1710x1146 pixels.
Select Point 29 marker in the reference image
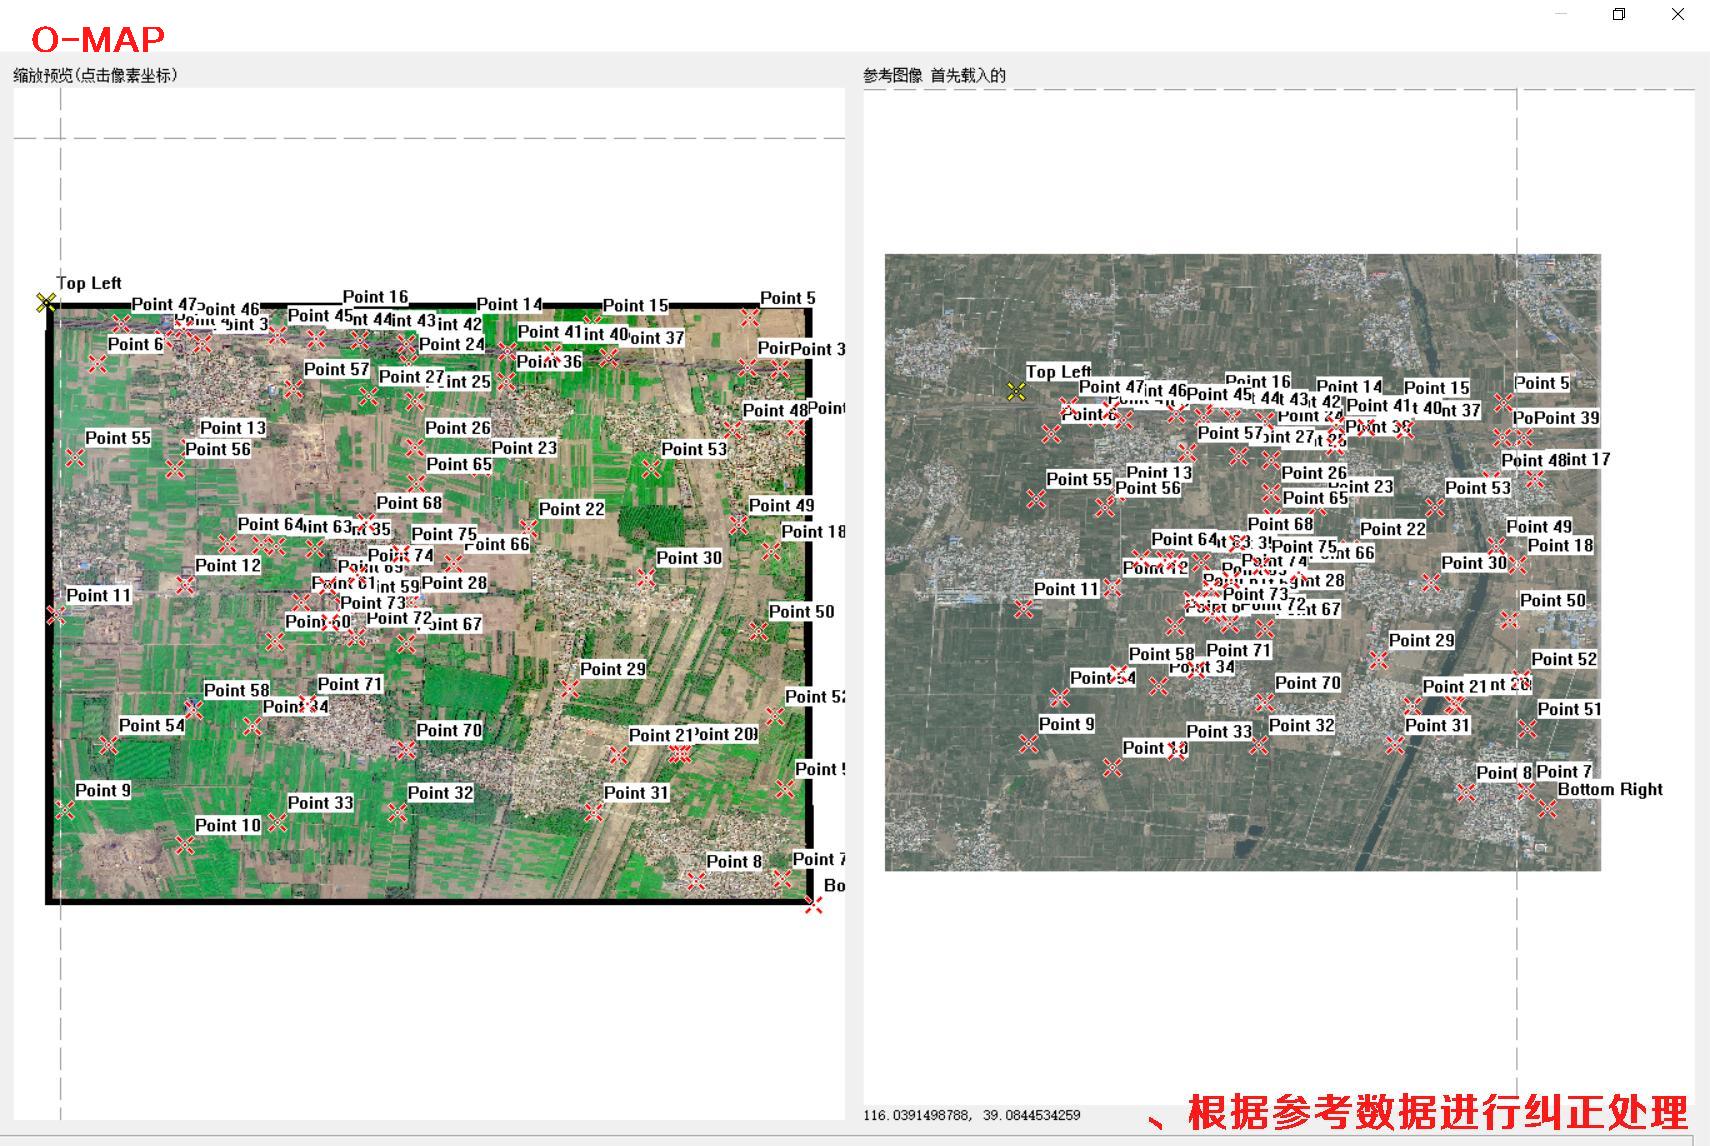click(x=1379, y=660)
